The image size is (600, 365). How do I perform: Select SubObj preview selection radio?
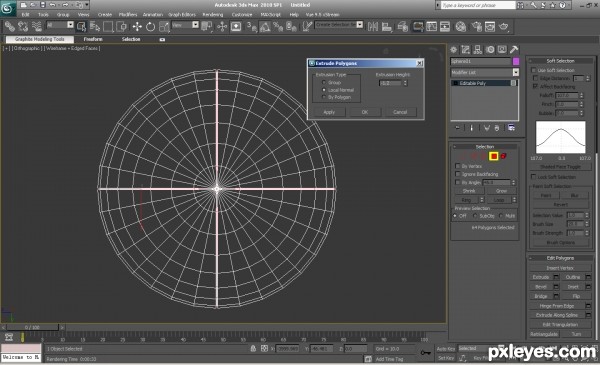pos(475,216)
